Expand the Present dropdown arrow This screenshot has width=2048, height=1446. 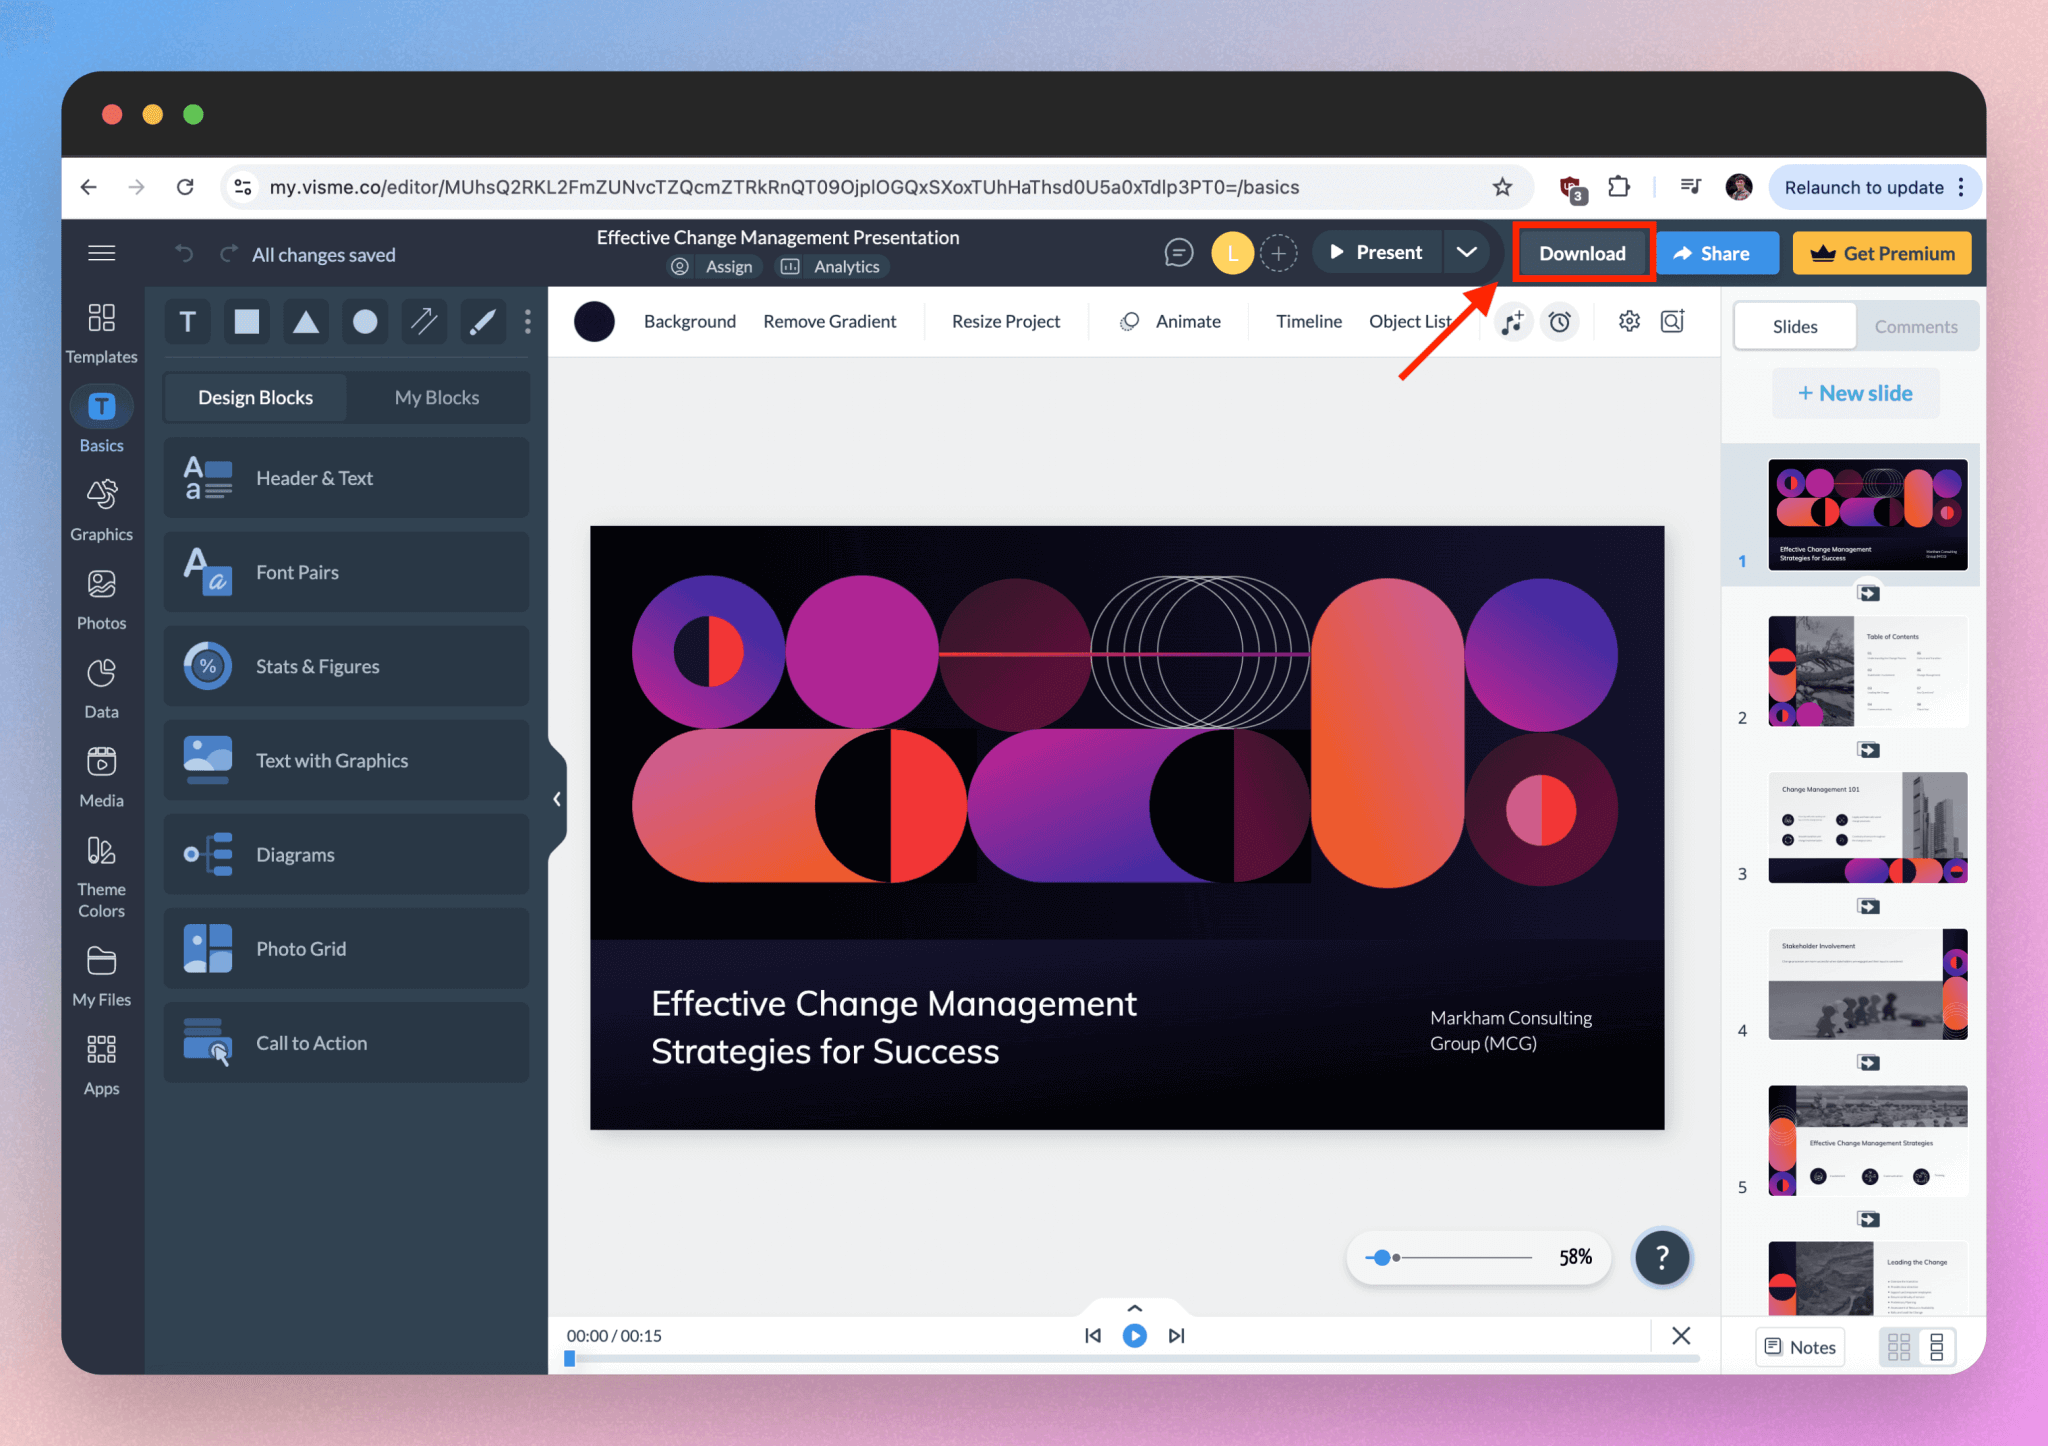point(1466,253)
